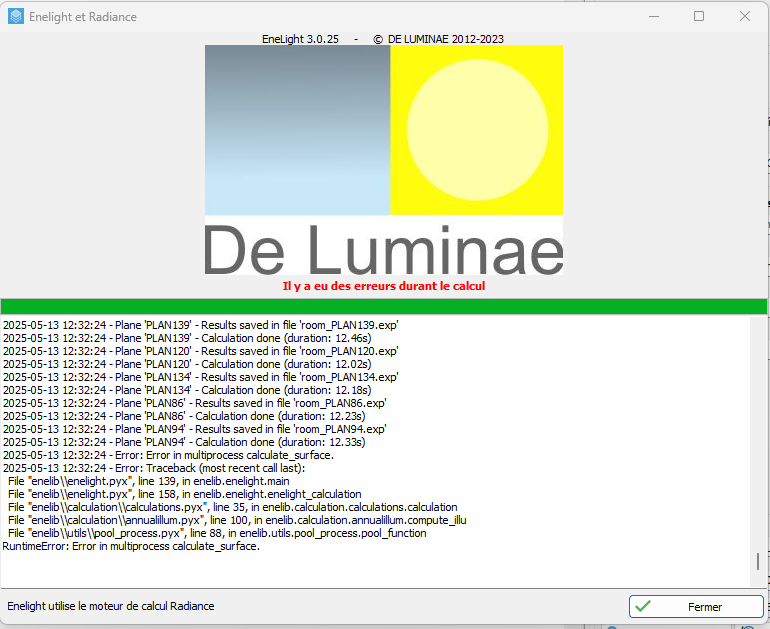Click the final 'RuntimeError: Error in multiprocess' line
The height and width of the screenshot is (629, 770).
[x=131, y=547]
